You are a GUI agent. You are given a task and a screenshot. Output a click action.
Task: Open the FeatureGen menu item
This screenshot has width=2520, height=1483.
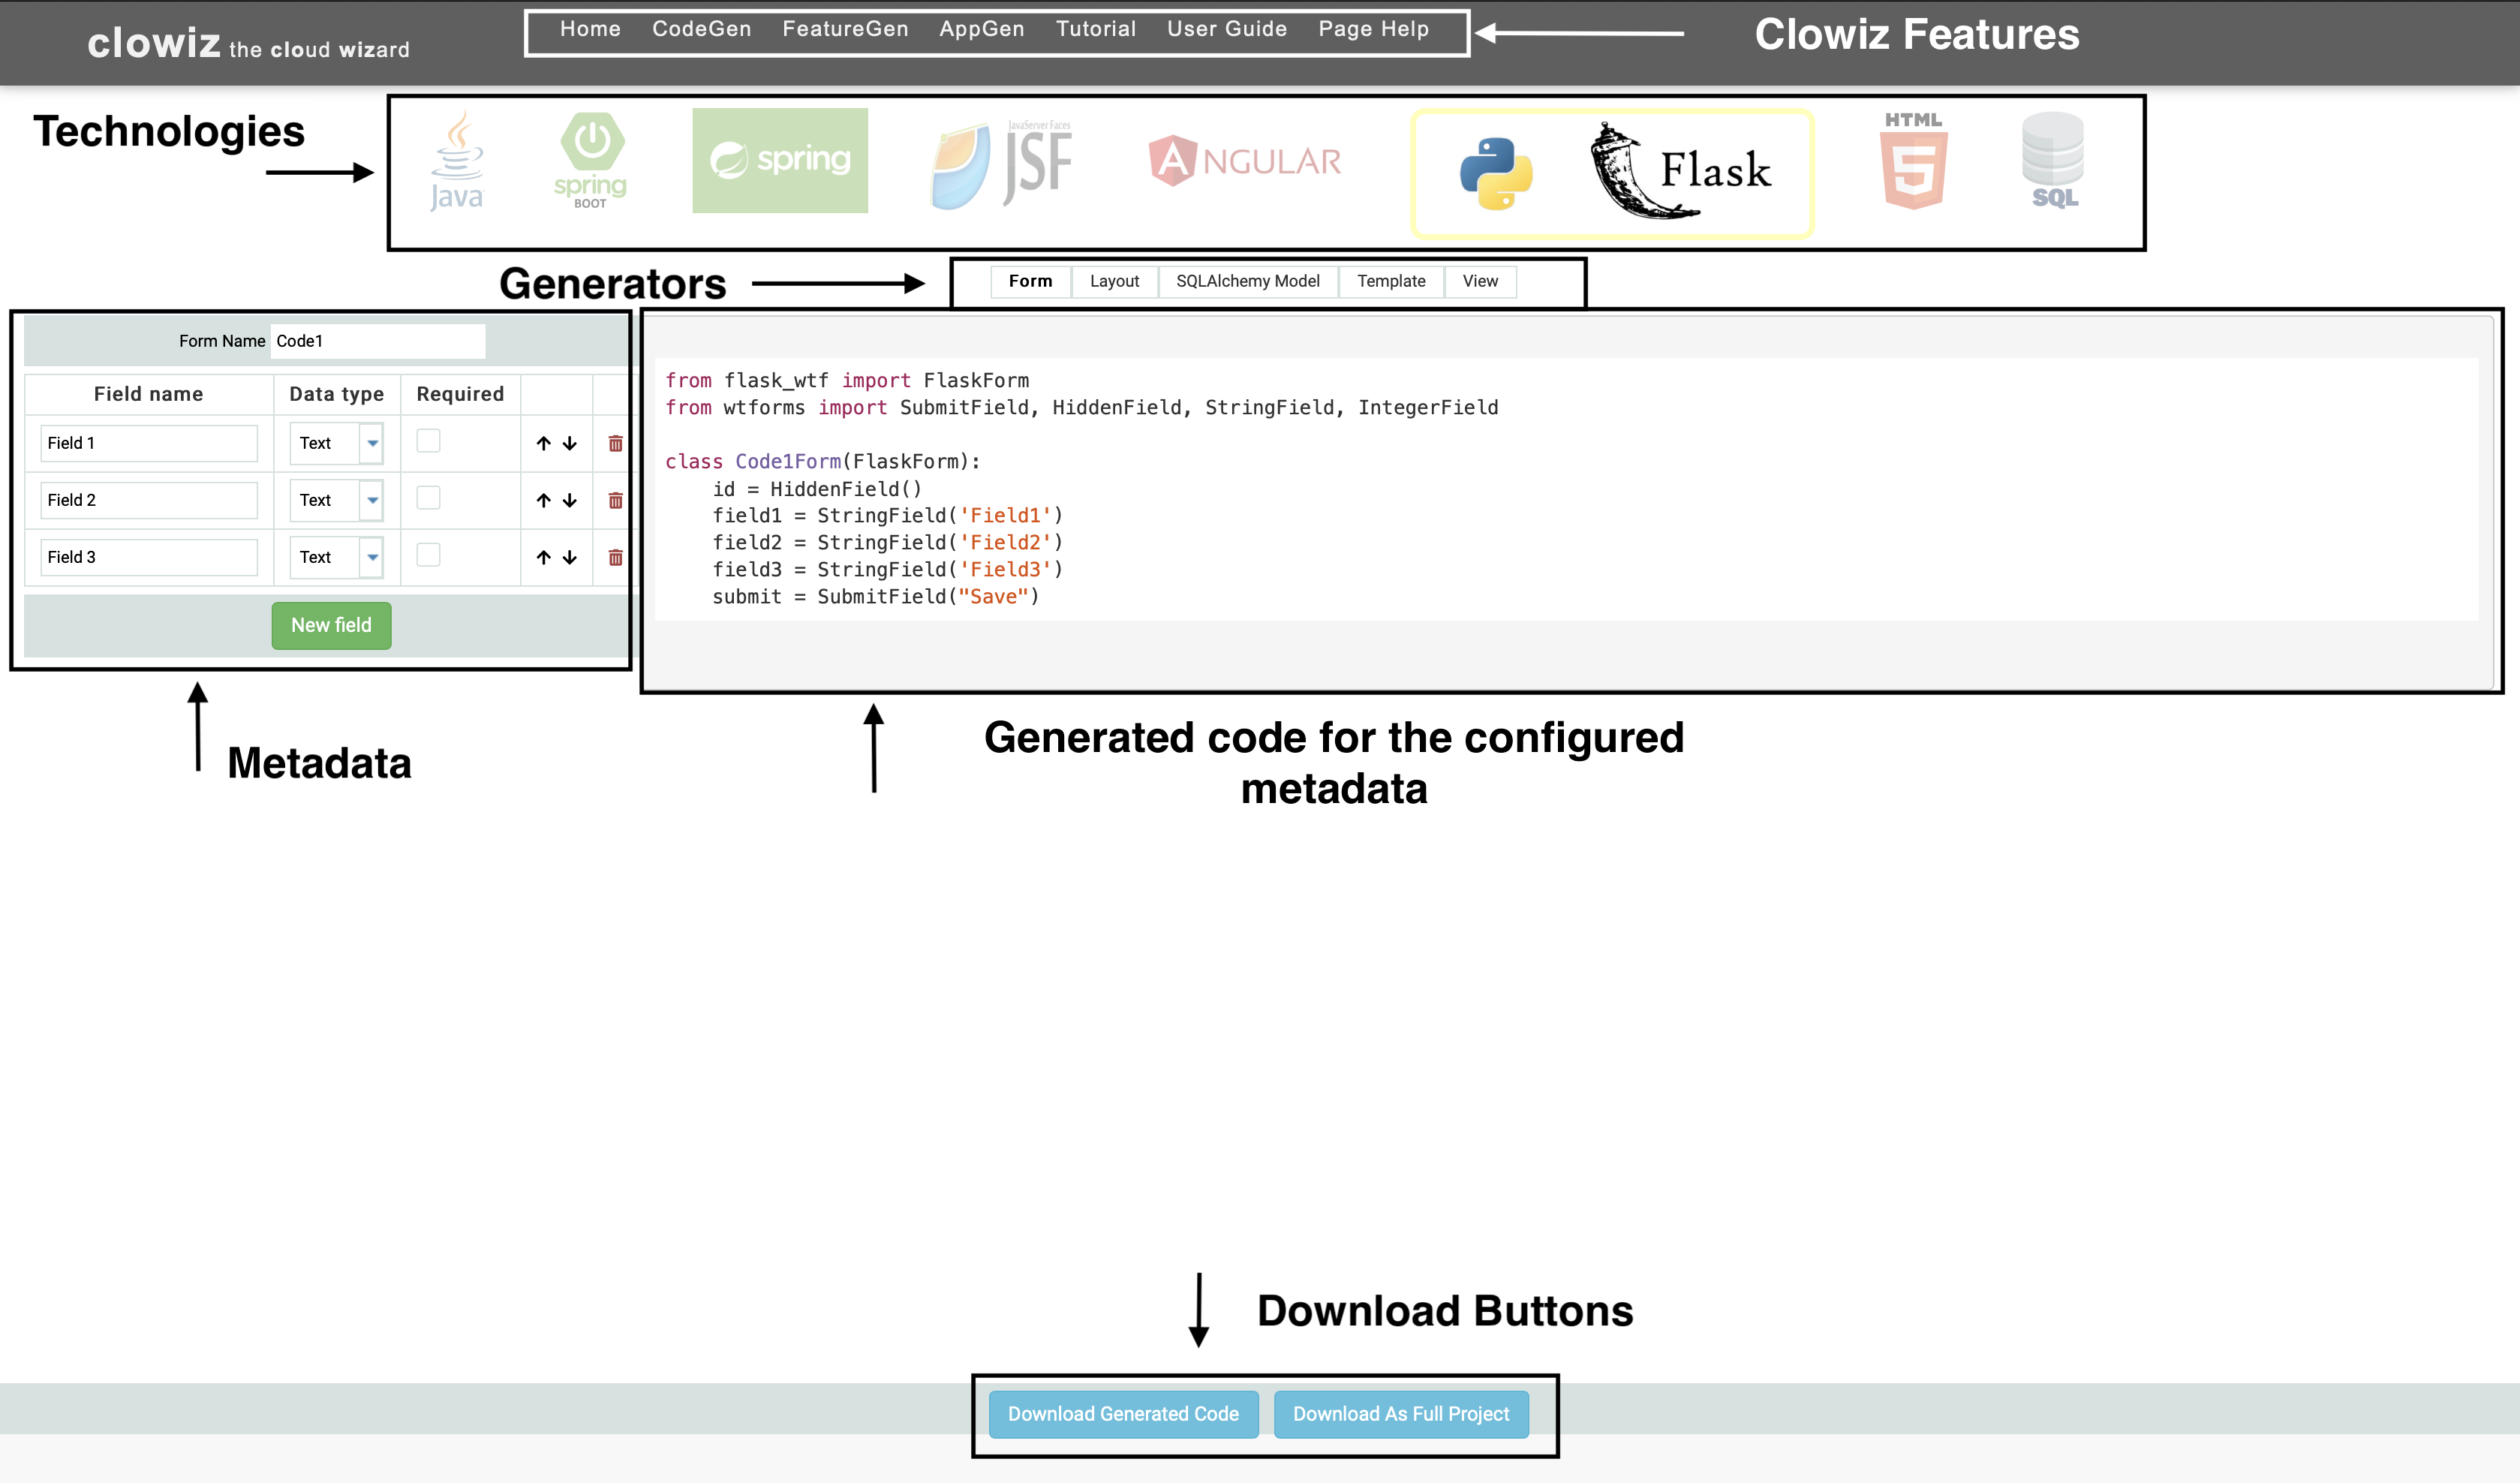coord(845,29)
